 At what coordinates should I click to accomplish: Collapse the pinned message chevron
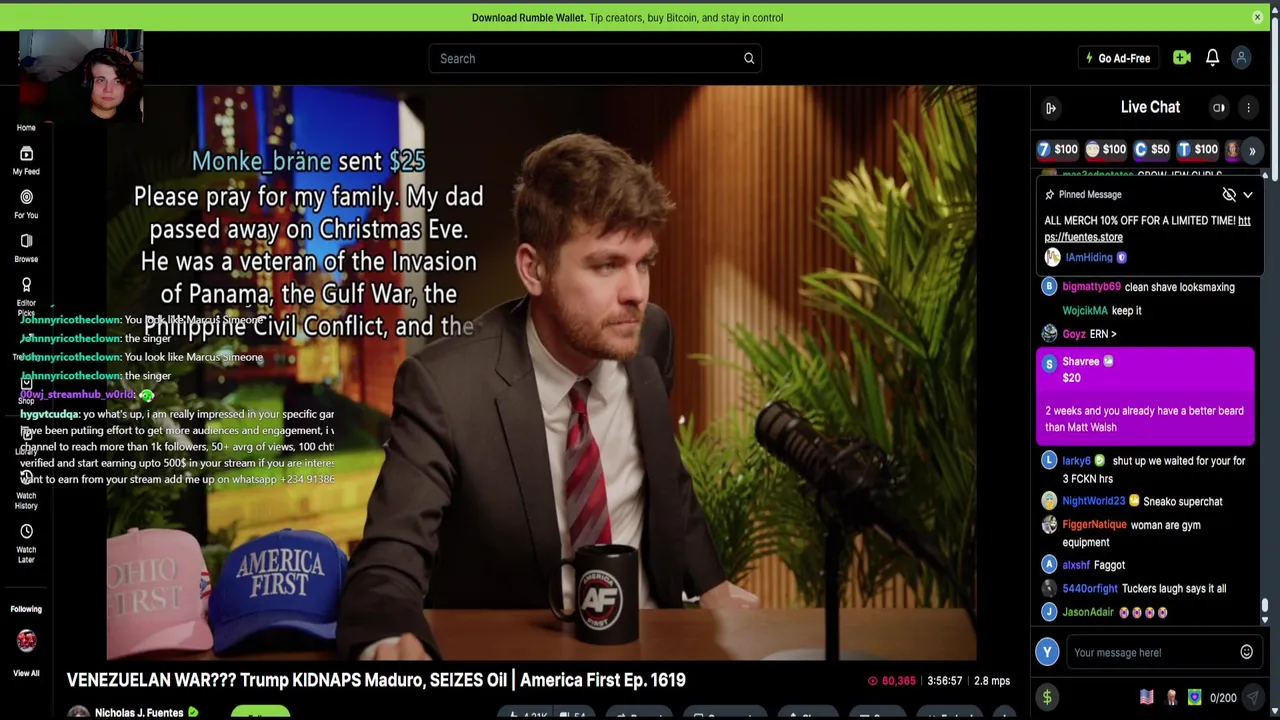coord(1248,195)
